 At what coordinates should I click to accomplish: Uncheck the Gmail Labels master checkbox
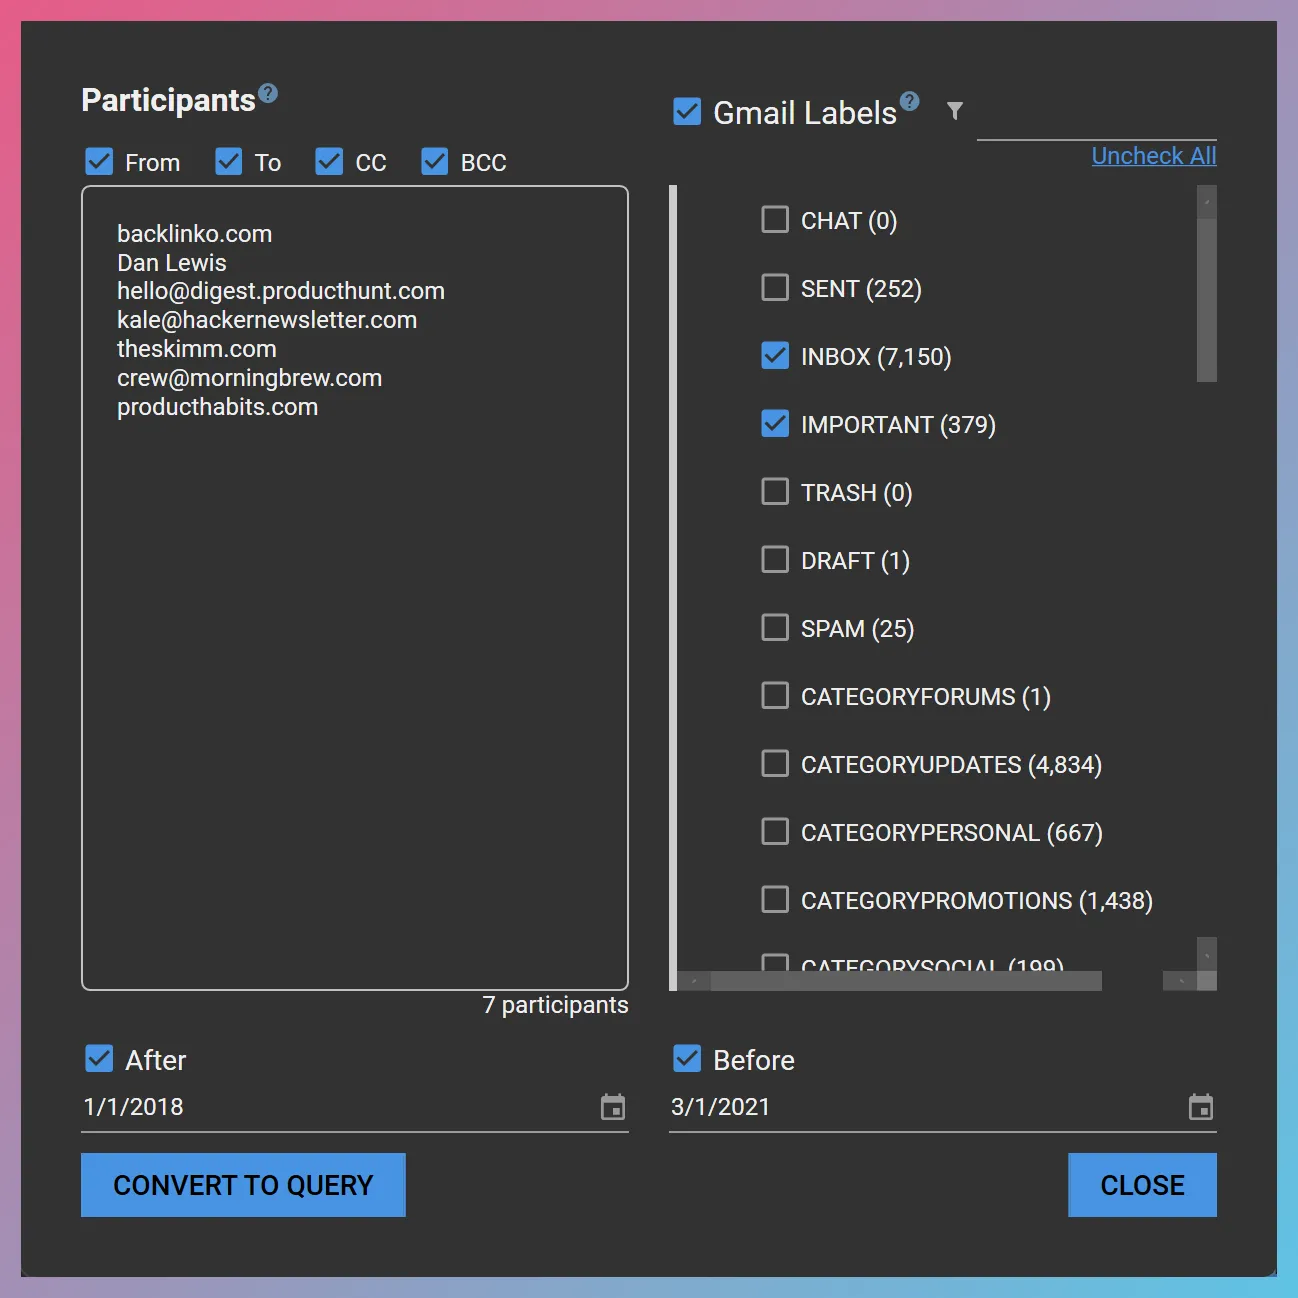pyautogui.click(x=686, y=111)
